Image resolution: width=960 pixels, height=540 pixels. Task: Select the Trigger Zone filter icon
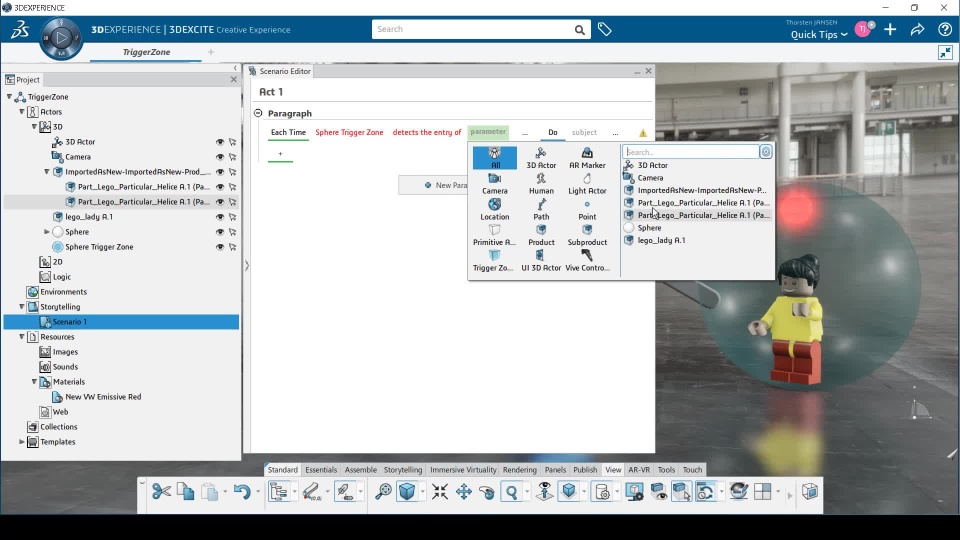click(x=494, y=257)
